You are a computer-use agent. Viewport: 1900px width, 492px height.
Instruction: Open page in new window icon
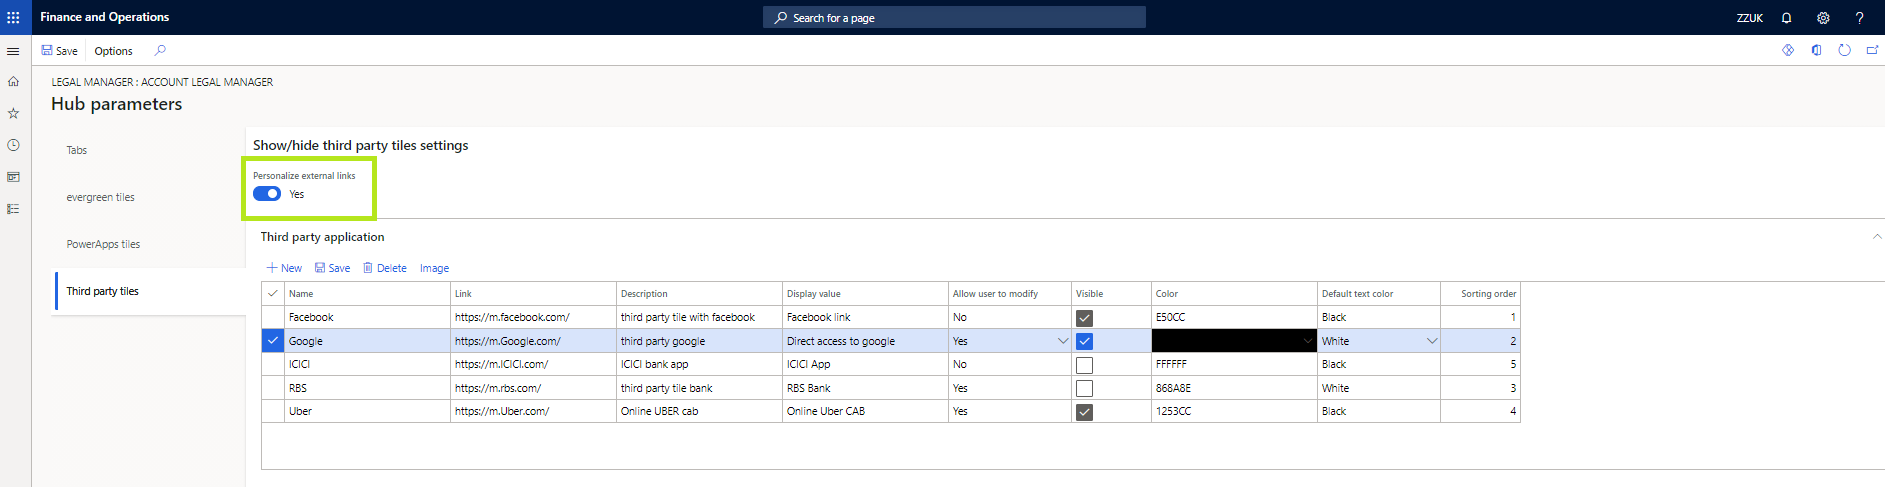1872,50
